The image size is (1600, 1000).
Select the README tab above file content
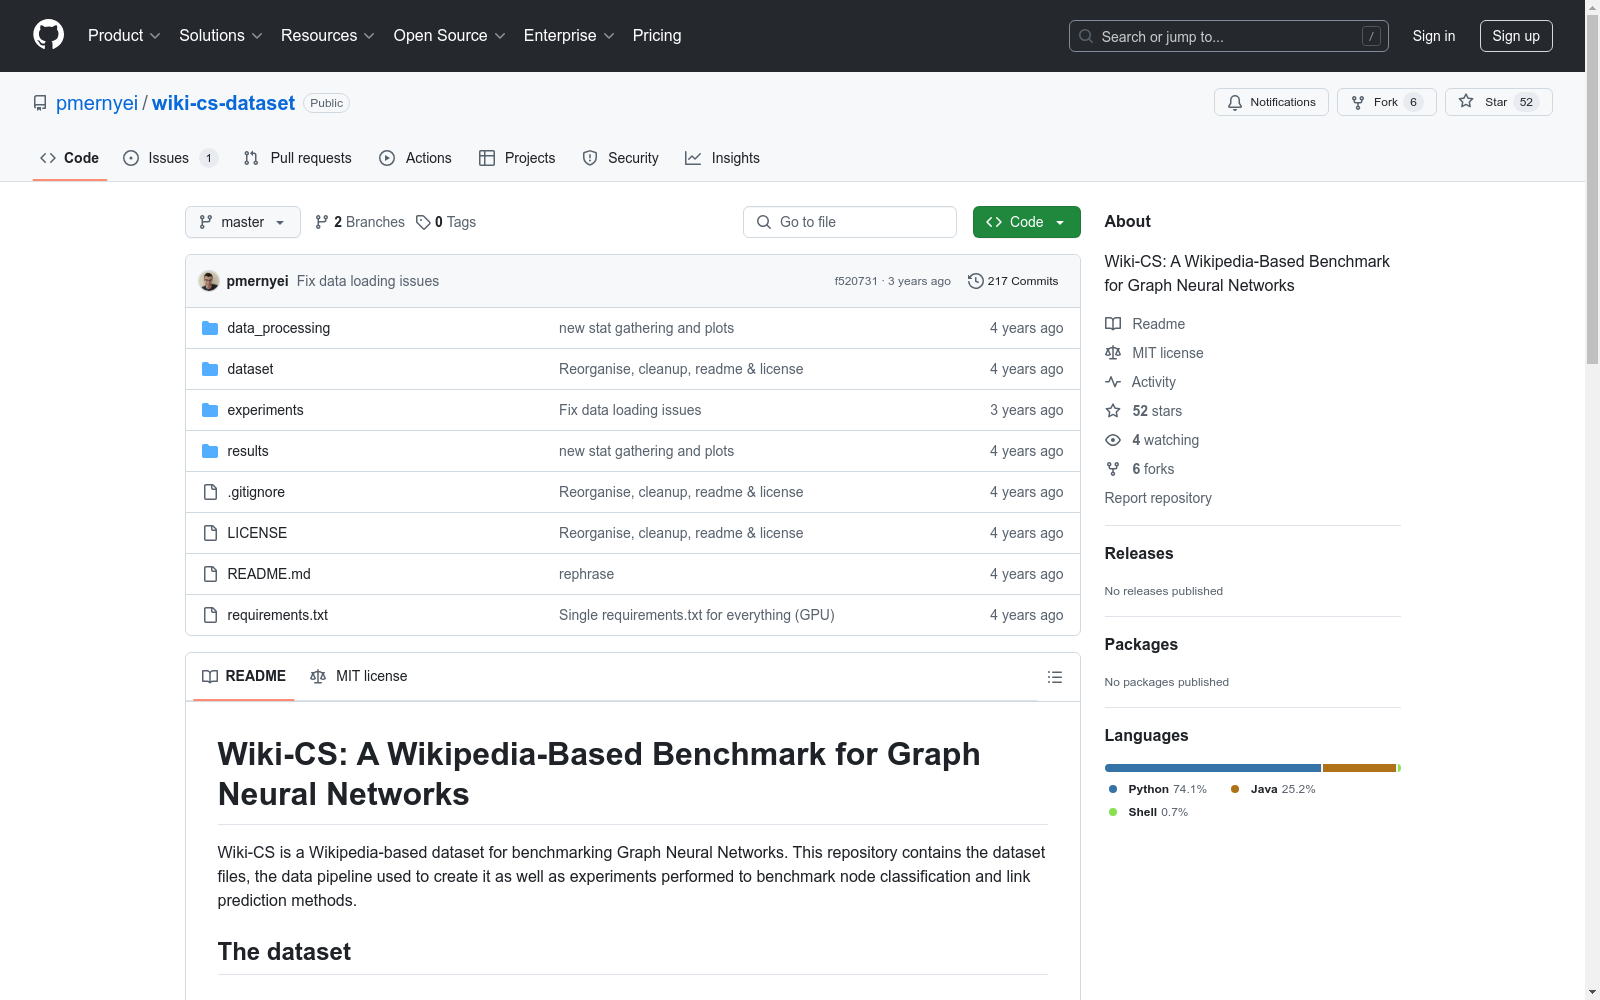coord(244,677)
